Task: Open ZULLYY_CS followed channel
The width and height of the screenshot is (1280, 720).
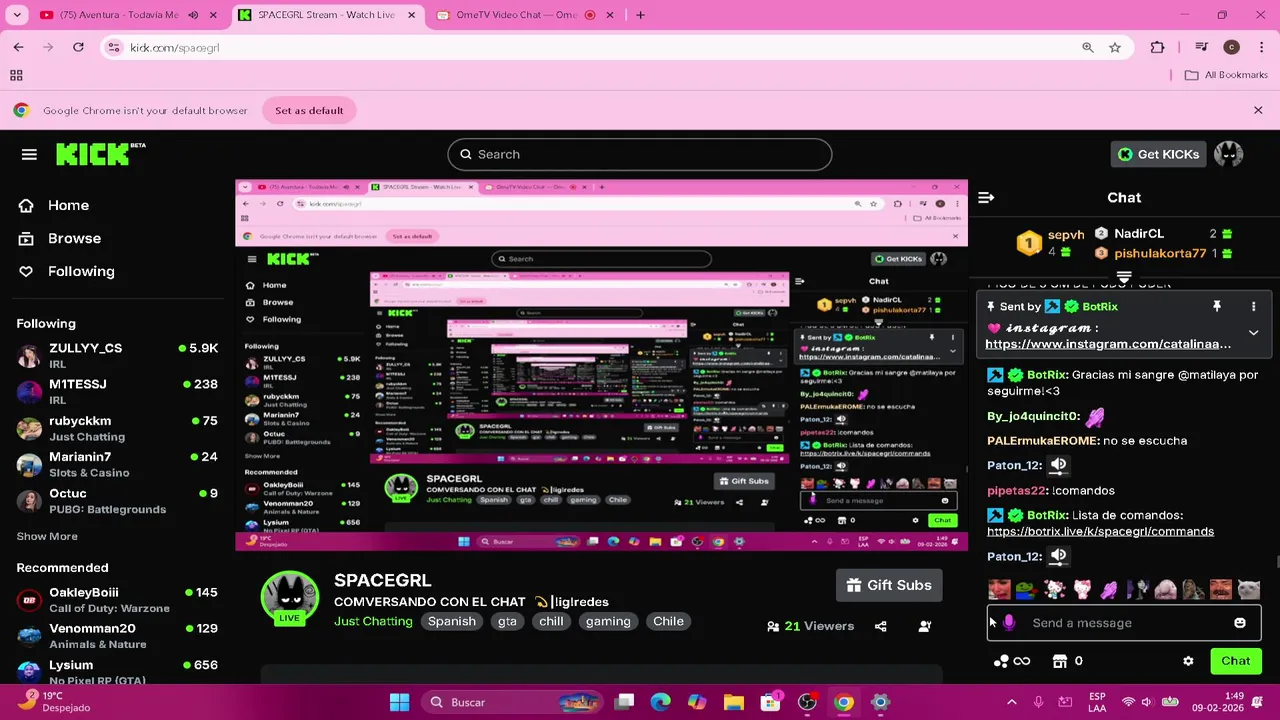Action: (x=118, y=356)
